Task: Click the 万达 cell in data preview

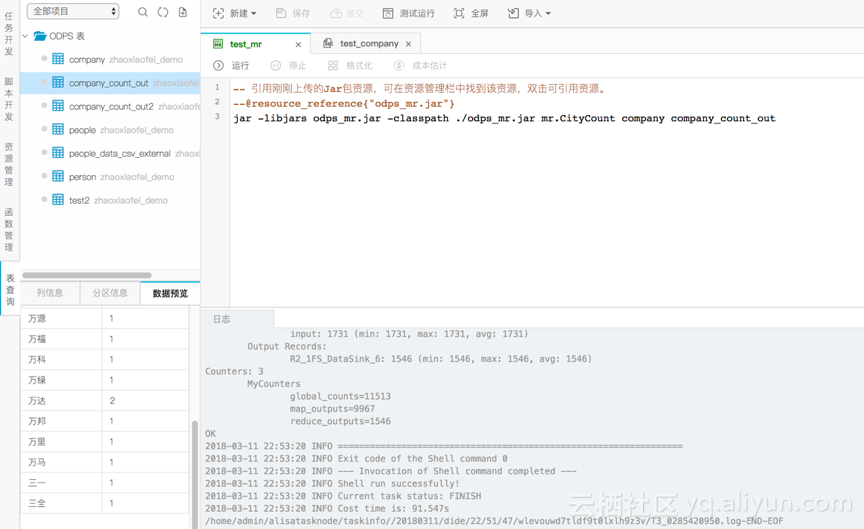Action: point(61,401)
